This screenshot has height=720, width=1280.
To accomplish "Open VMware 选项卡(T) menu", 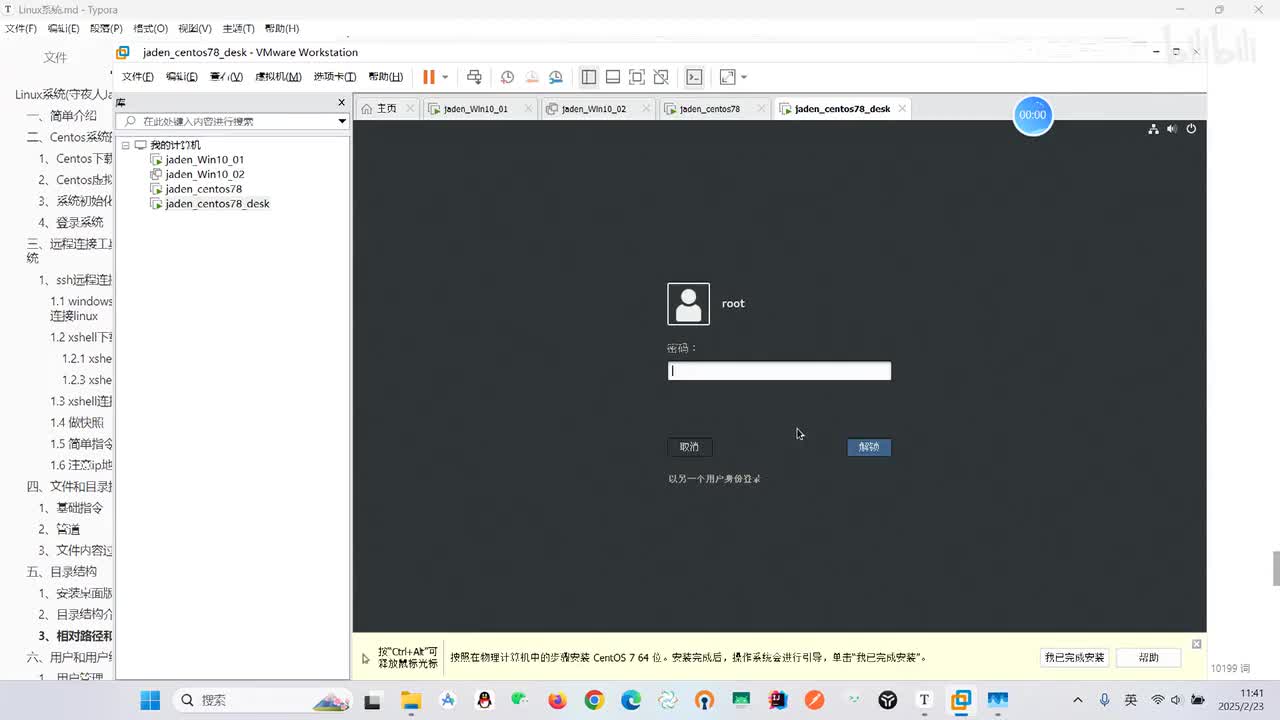I will [335, 77].
